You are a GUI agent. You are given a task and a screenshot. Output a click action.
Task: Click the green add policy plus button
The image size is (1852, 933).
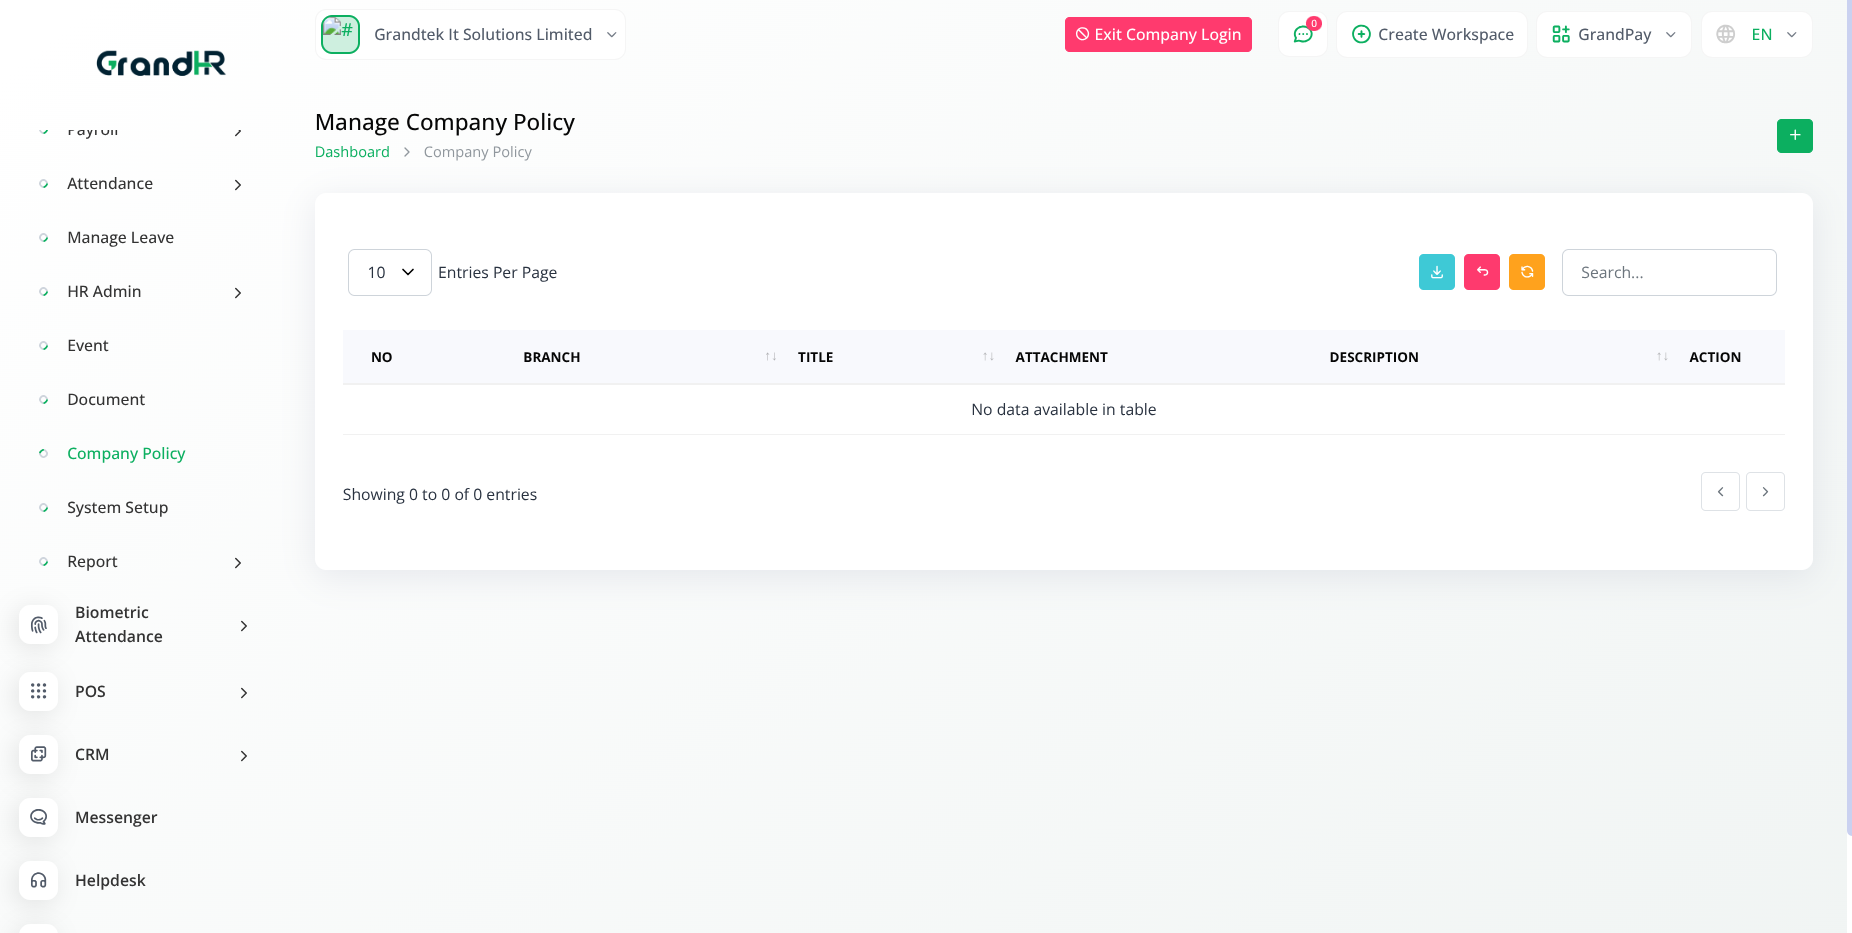pyautogui.click(x=1794, y=136)
